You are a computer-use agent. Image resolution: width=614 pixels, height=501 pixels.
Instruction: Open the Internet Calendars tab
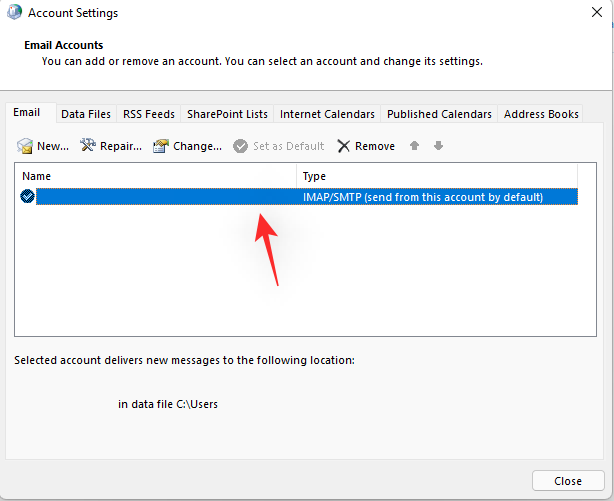click(327, 114)
